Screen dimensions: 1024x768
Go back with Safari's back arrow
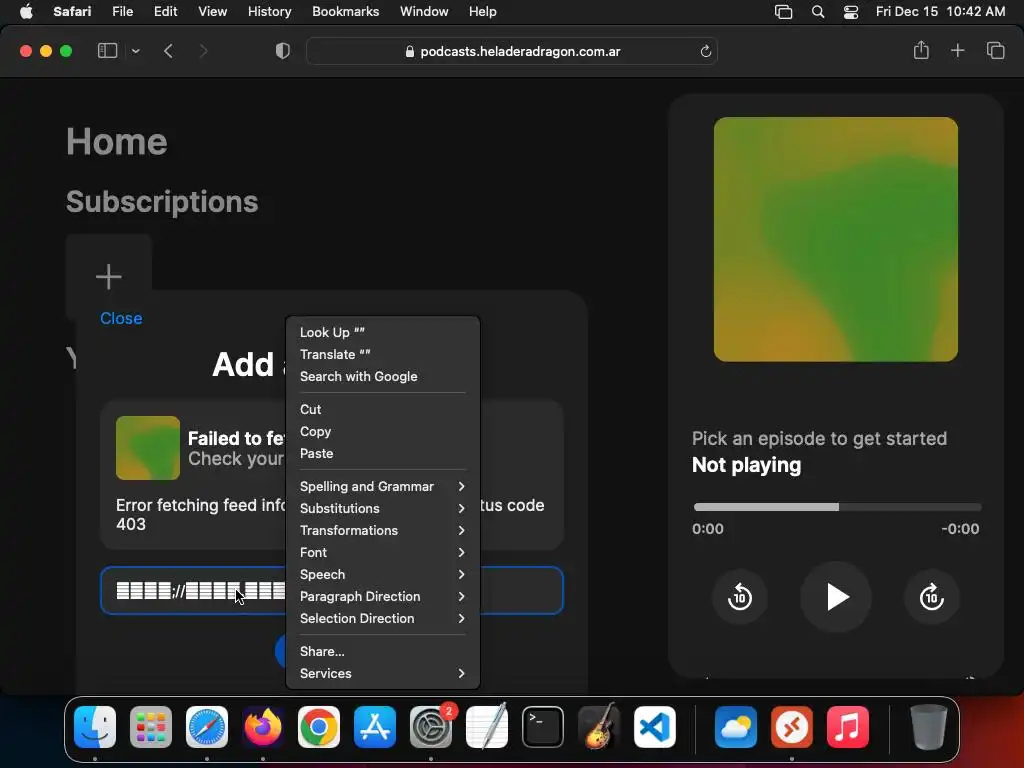[168, 51]
